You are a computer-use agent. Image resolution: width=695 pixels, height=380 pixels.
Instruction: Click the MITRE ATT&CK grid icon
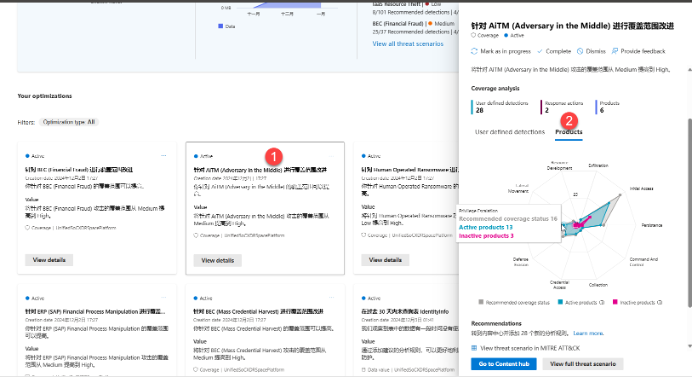(474, 348)
